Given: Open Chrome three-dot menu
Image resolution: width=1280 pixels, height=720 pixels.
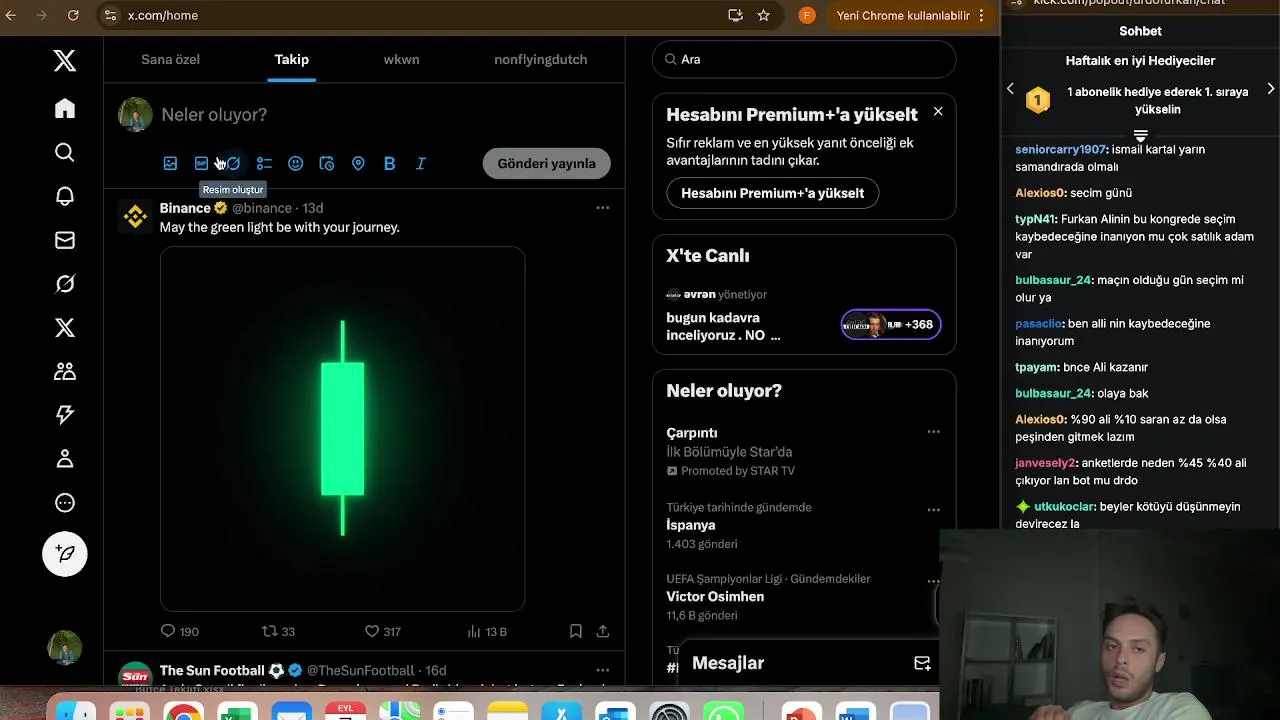Looking at the screenshot, I should (x=982, y=15).
